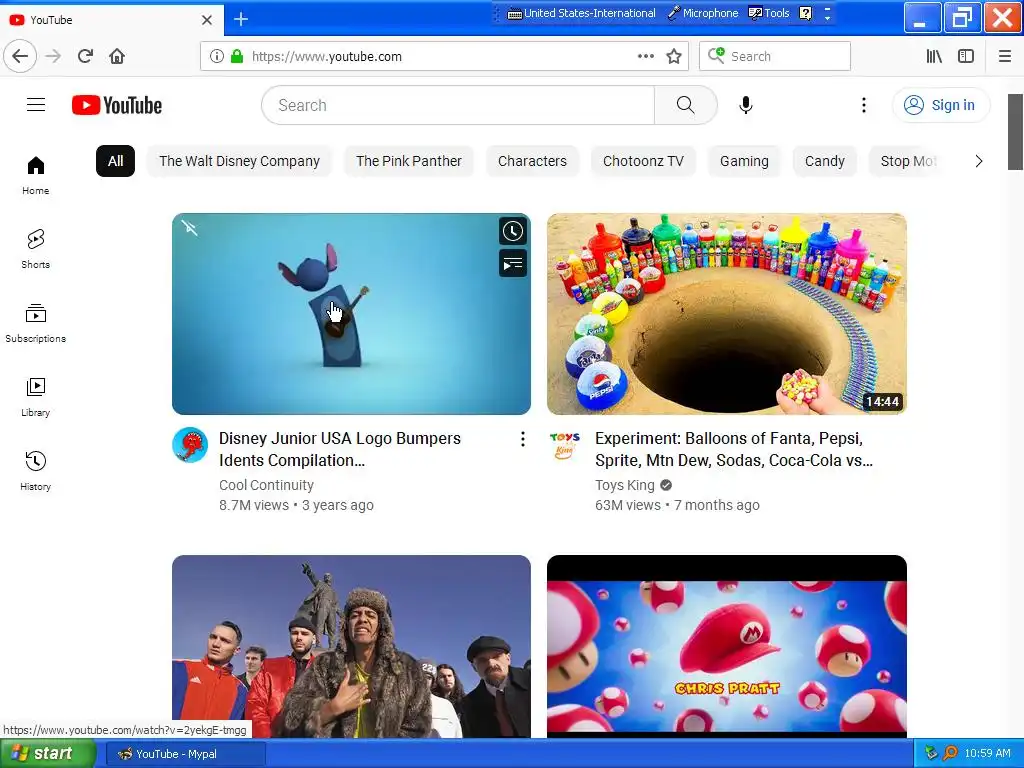Open the language bar Tools menu

pos(769,13)
